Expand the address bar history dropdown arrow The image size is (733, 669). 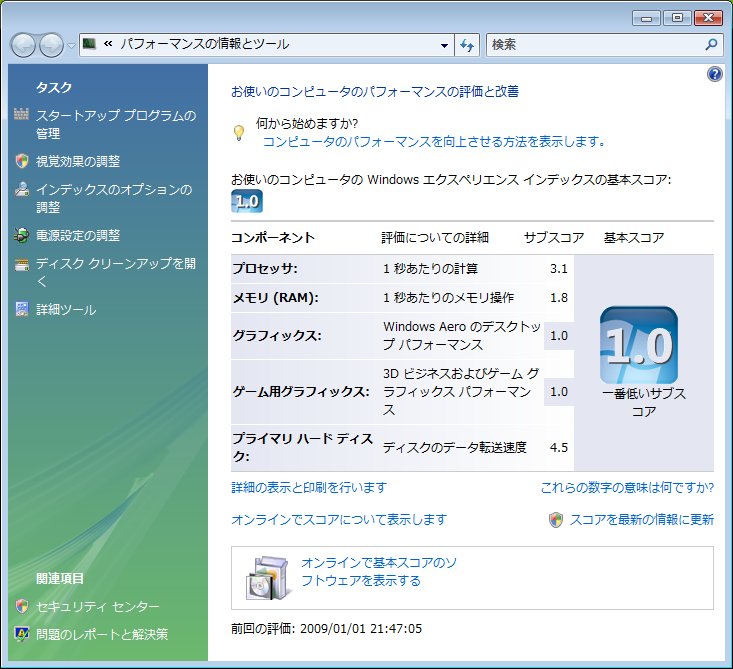tap(444, 45)
